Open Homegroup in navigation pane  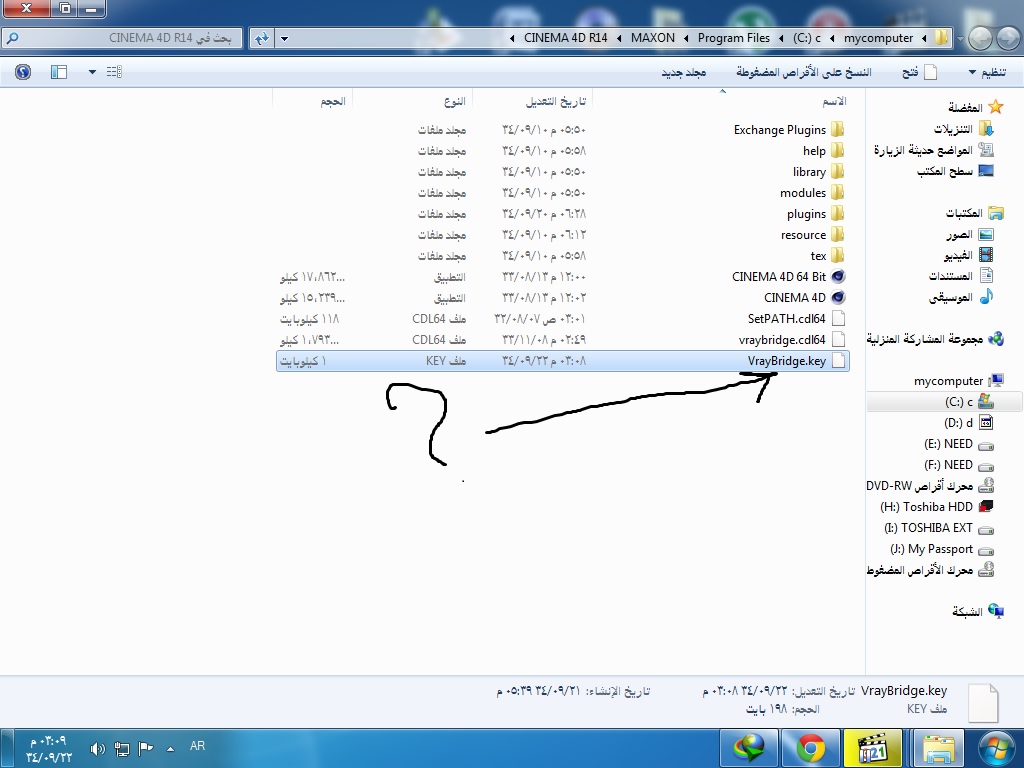pyautogui.click(x=935, y=339)
